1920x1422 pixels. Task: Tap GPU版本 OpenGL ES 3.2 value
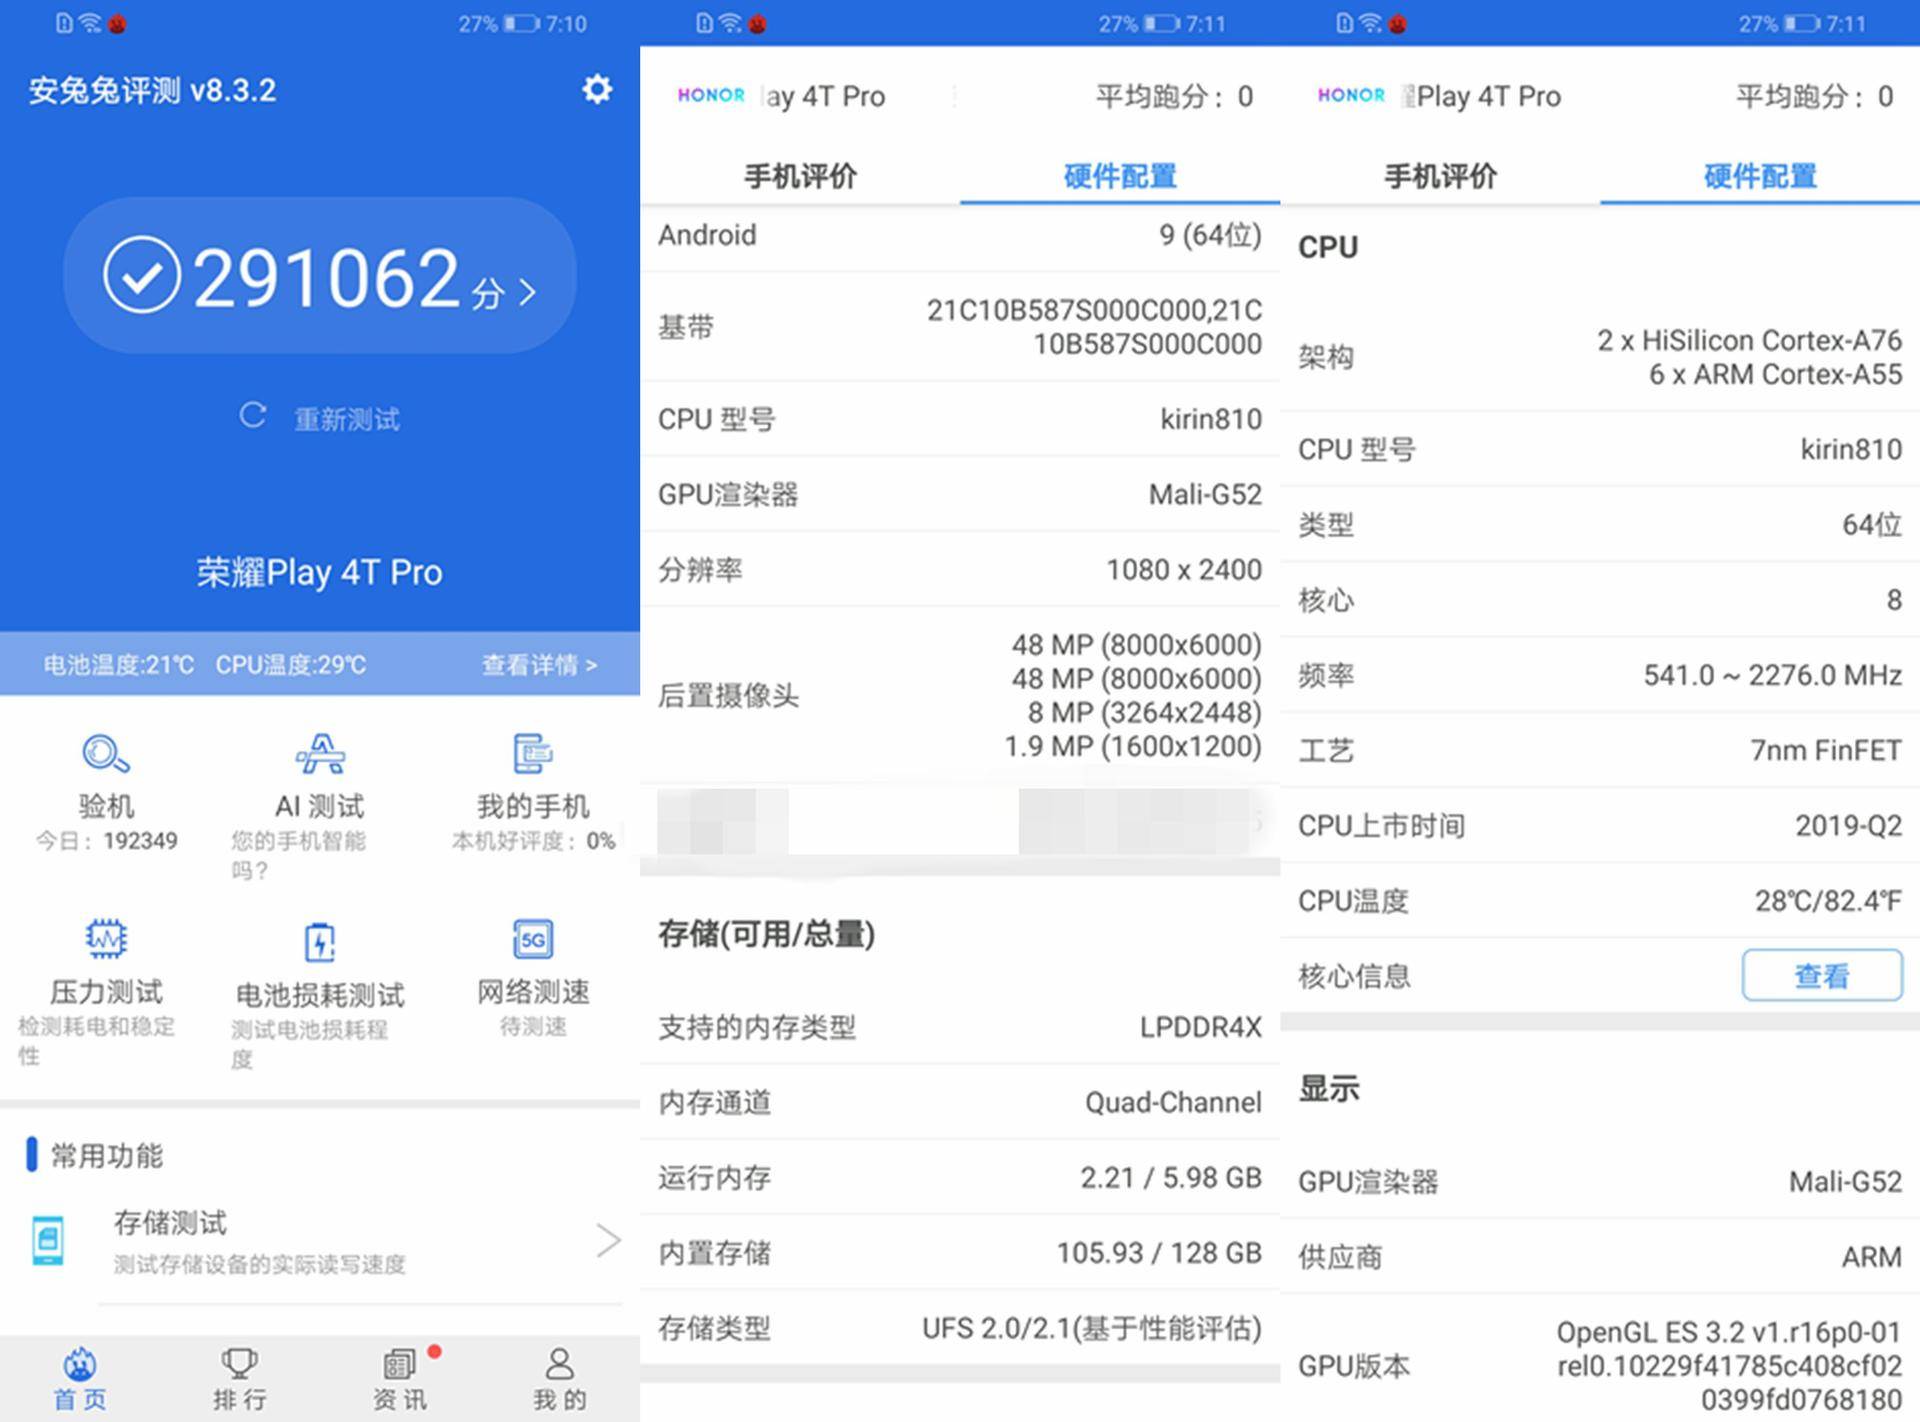pyautogui.click(x=1729, y=1365)
